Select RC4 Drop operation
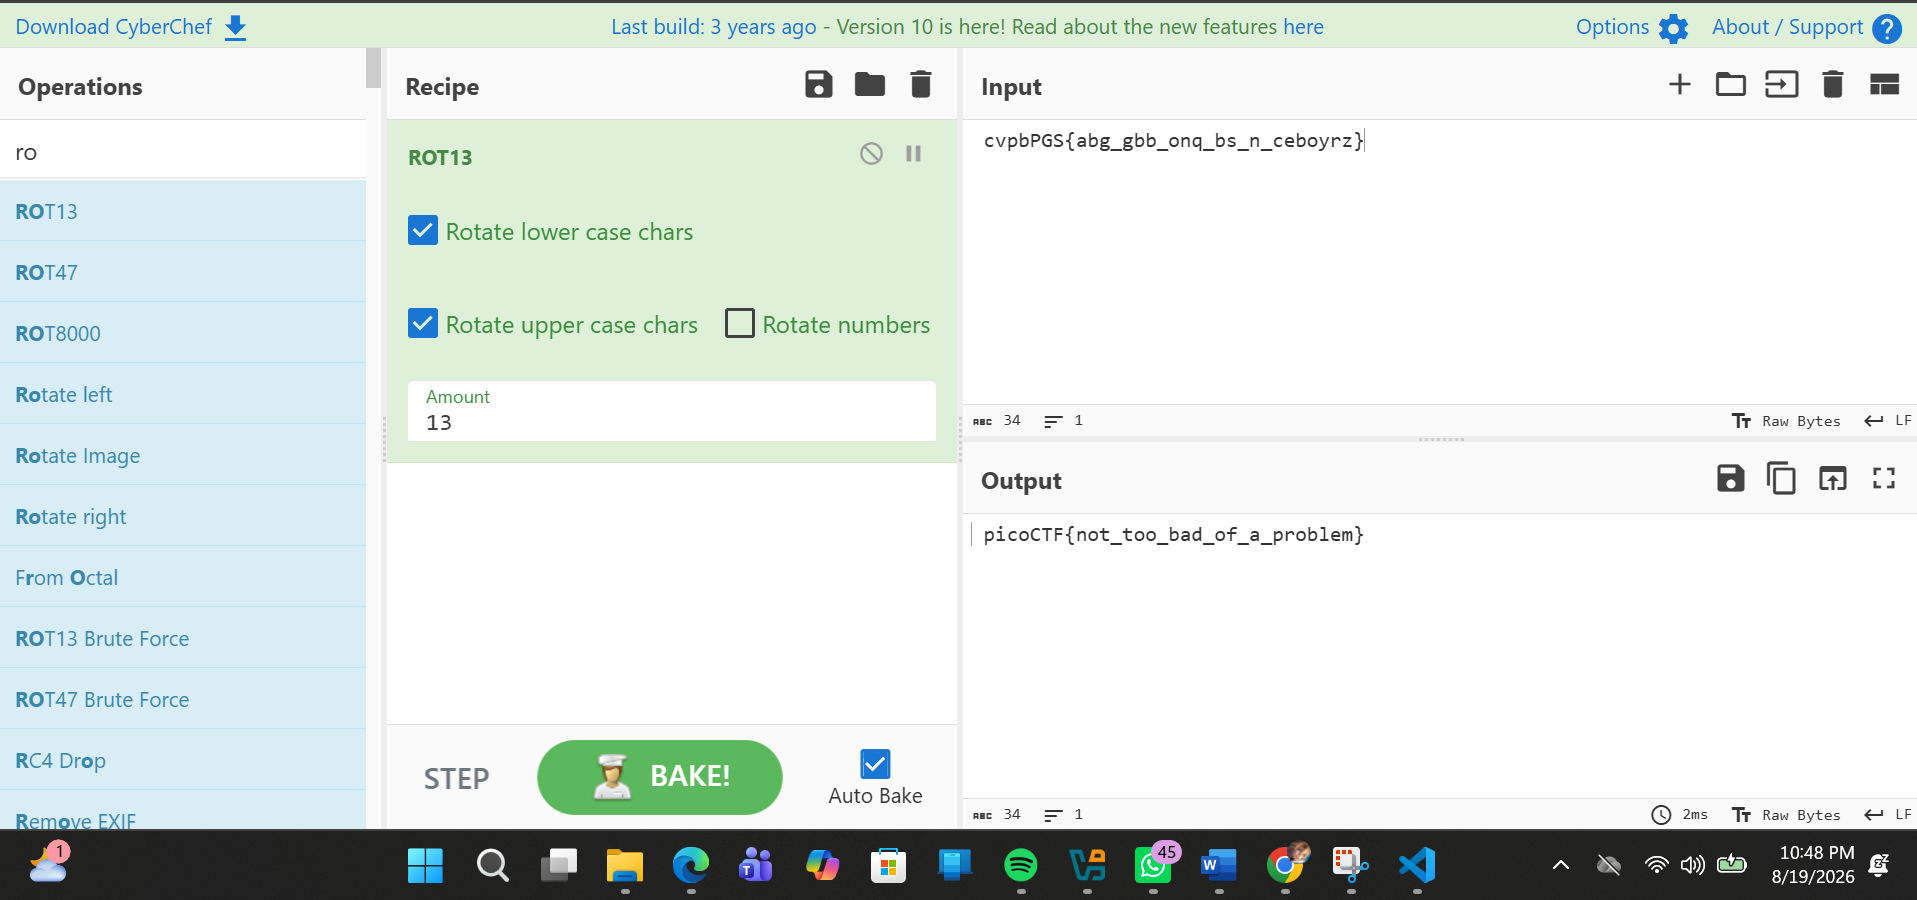 (x=183, y=760)
